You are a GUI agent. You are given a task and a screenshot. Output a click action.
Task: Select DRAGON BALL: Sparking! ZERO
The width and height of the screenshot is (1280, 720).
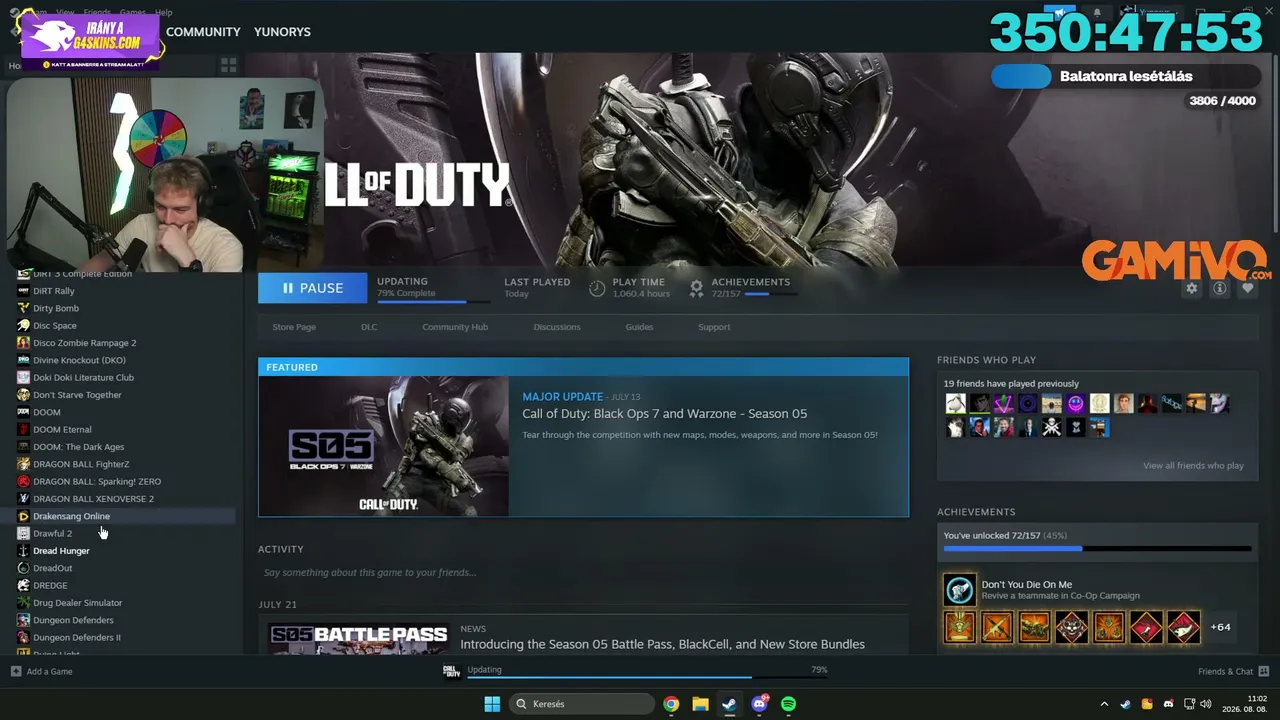pyautogui.click(x=97, y=481)
